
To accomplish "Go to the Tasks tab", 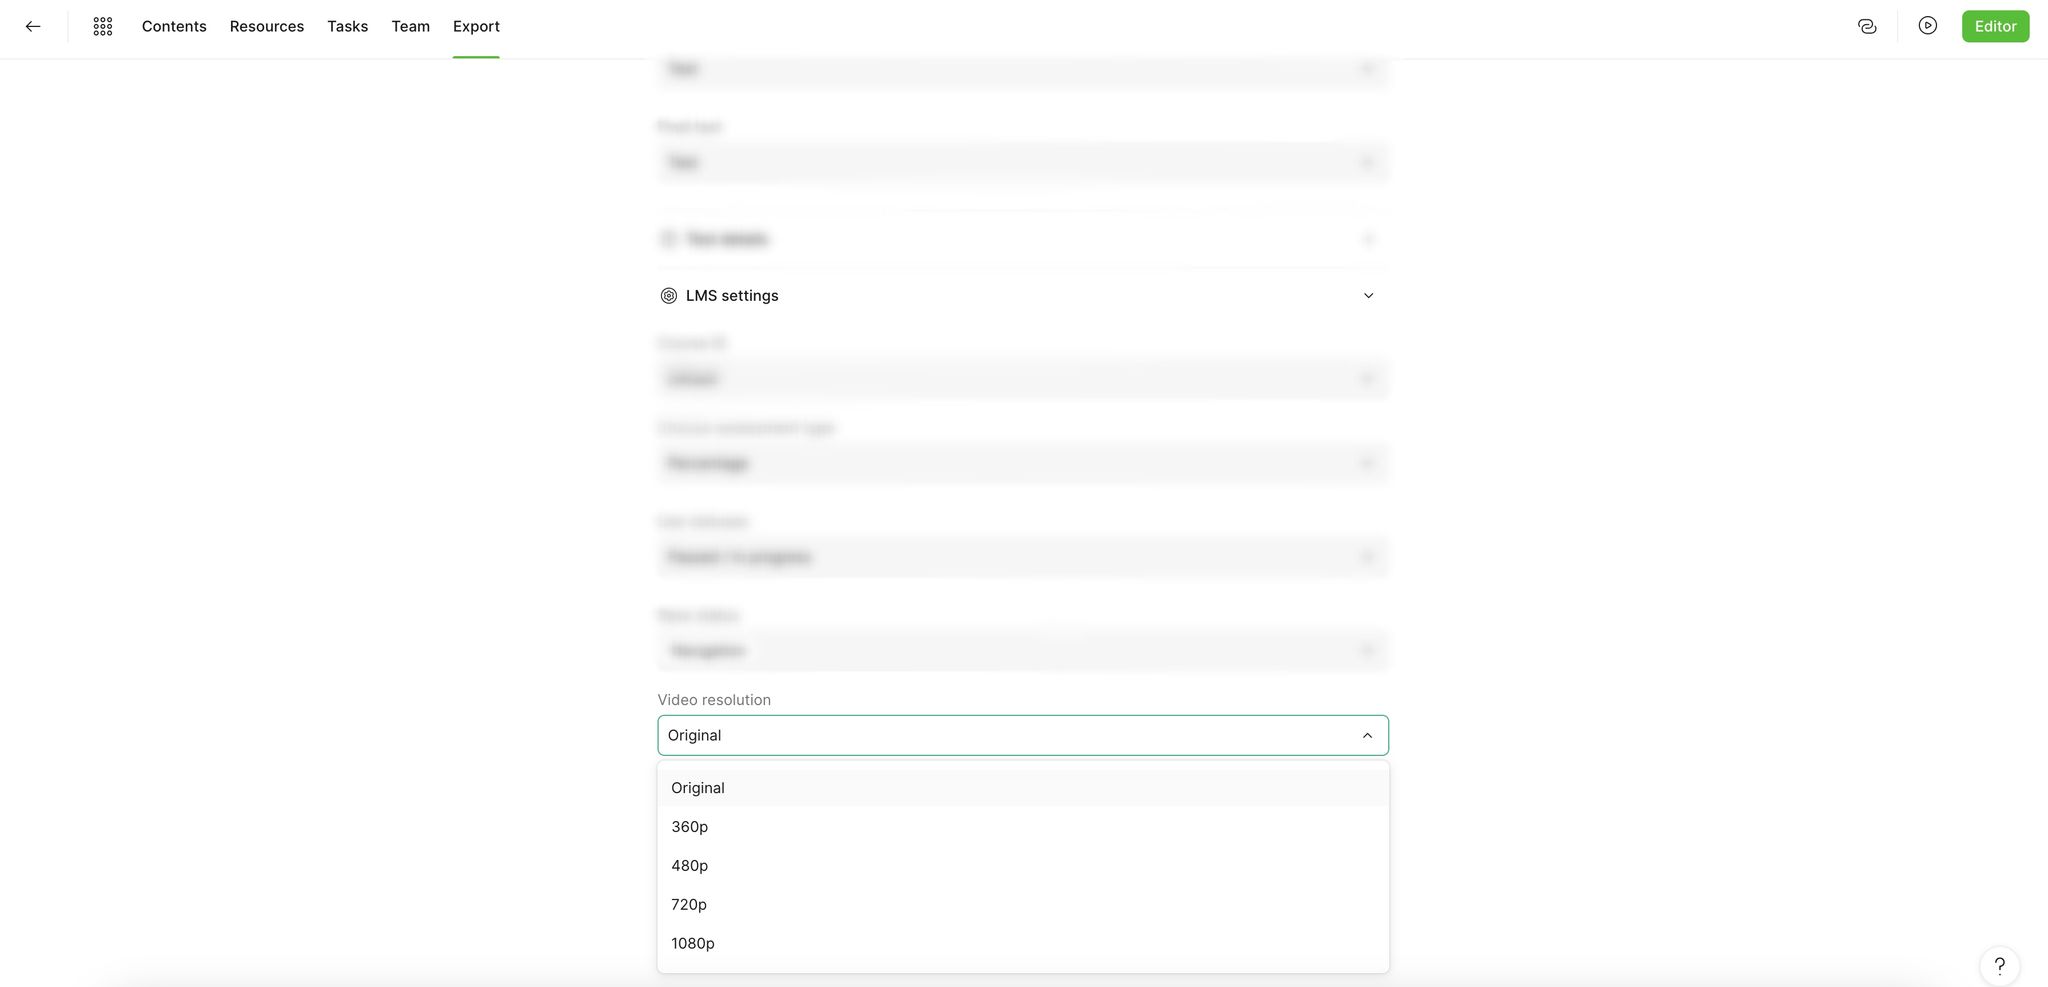I will pyautogui.click(x=348, y=27).
